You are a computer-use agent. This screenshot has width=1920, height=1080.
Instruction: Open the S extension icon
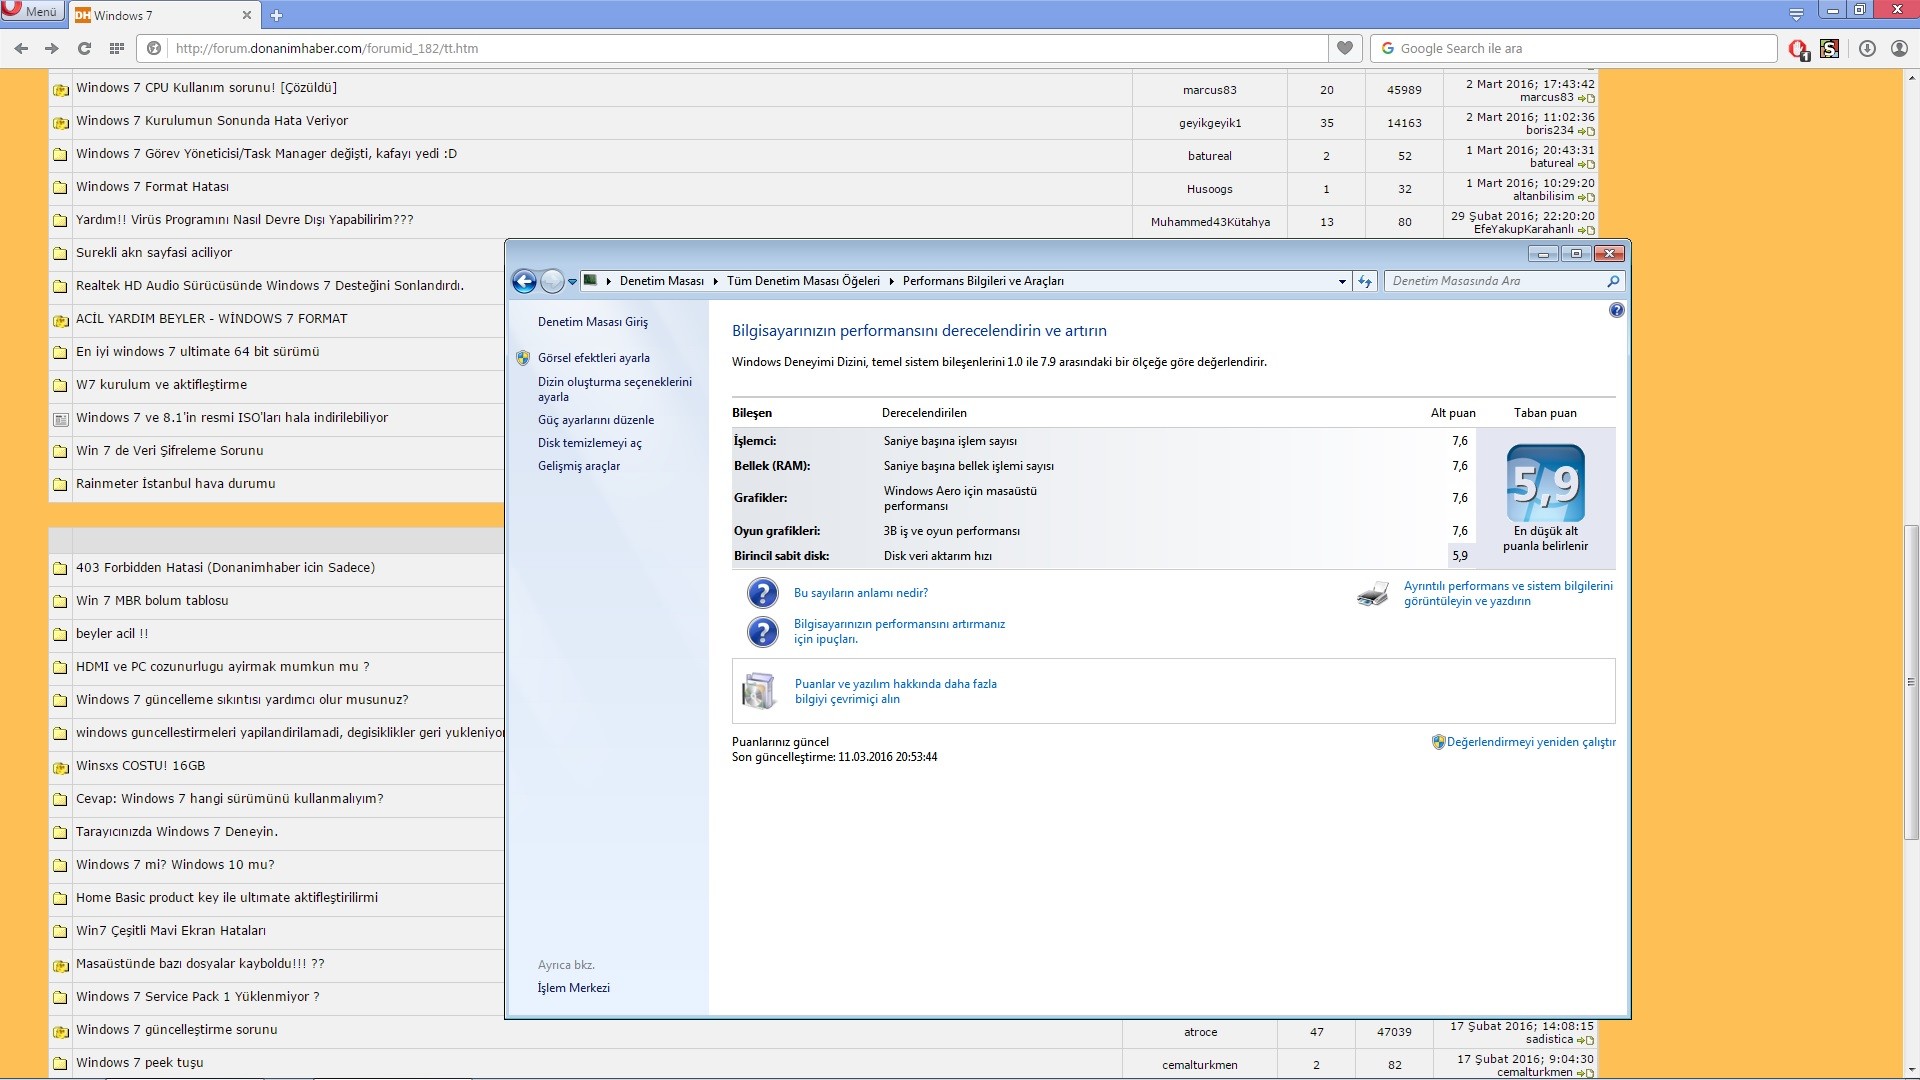1830,48
